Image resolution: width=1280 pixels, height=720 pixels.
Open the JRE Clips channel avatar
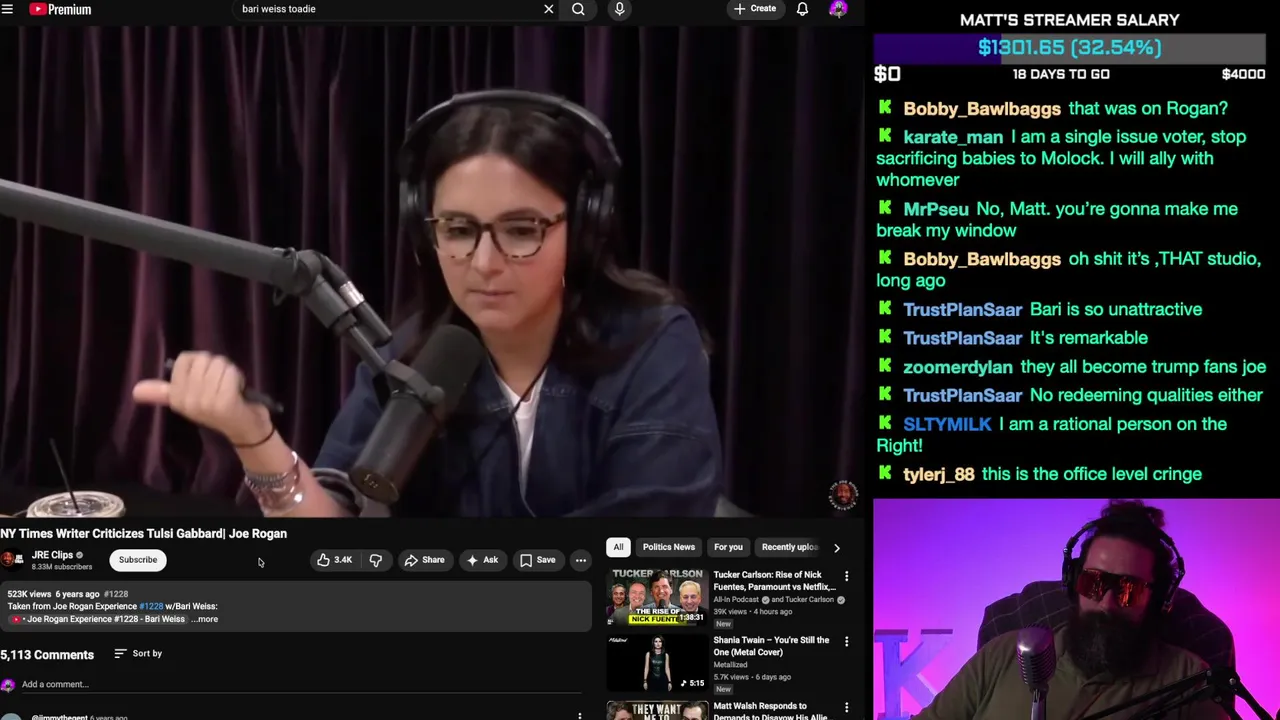[x=12, y=560]
